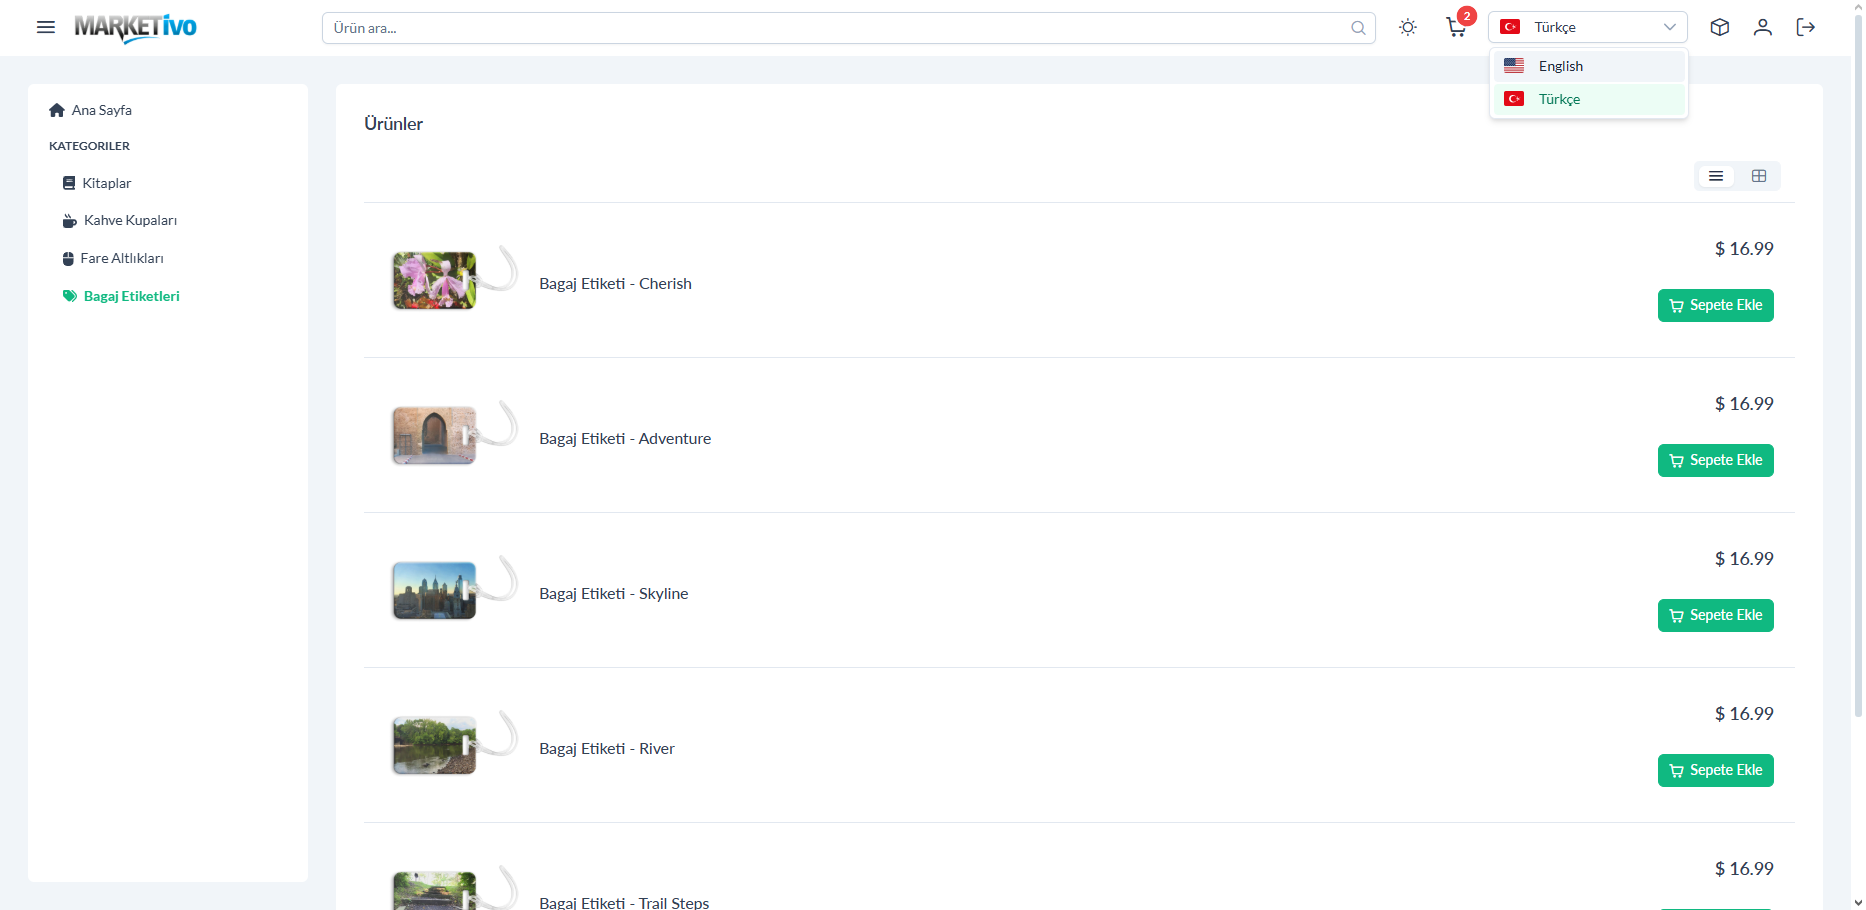Open the River luggage tag thumbnail
The image size is (1866, 910).
coord(455,744)
